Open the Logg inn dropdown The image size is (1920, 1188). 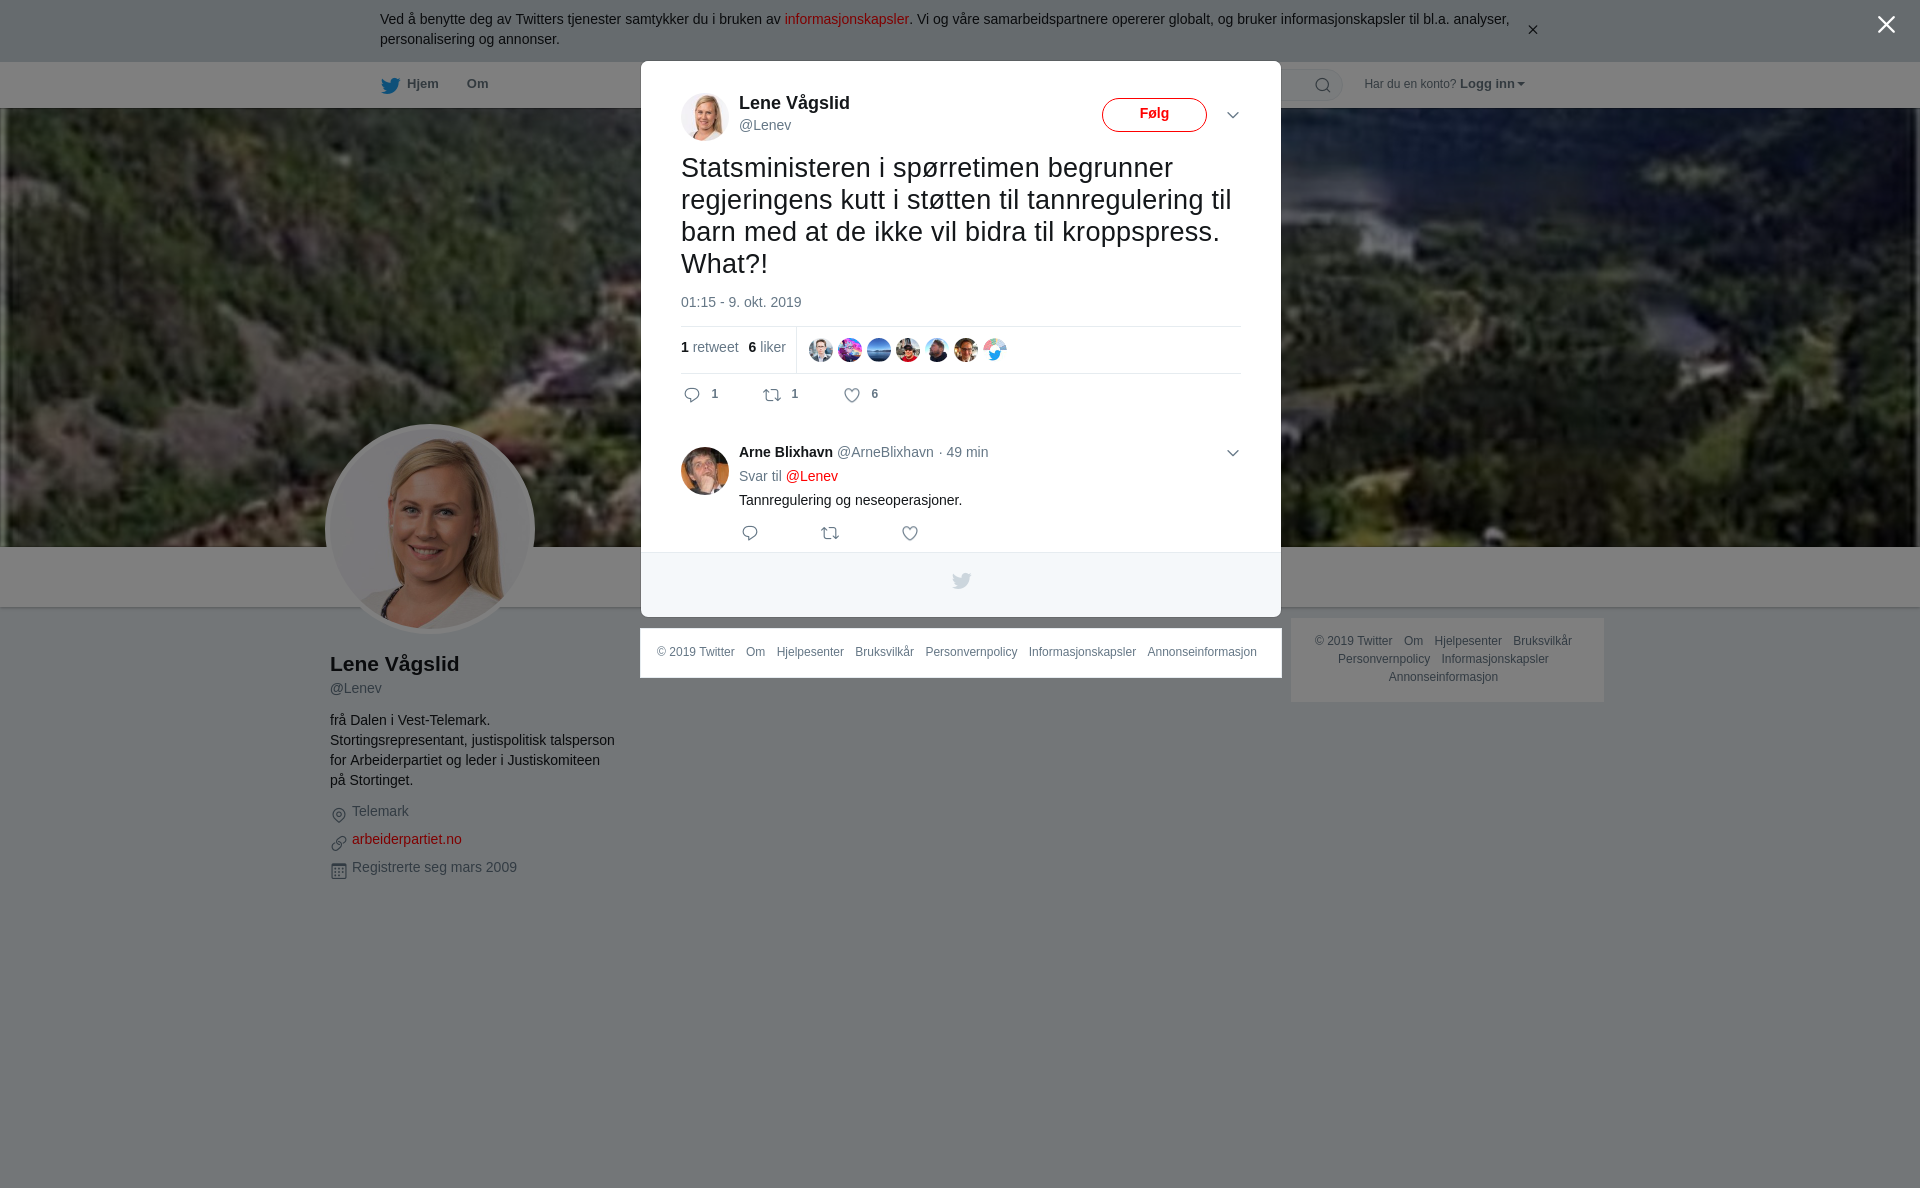click(x=1492, y=84)
